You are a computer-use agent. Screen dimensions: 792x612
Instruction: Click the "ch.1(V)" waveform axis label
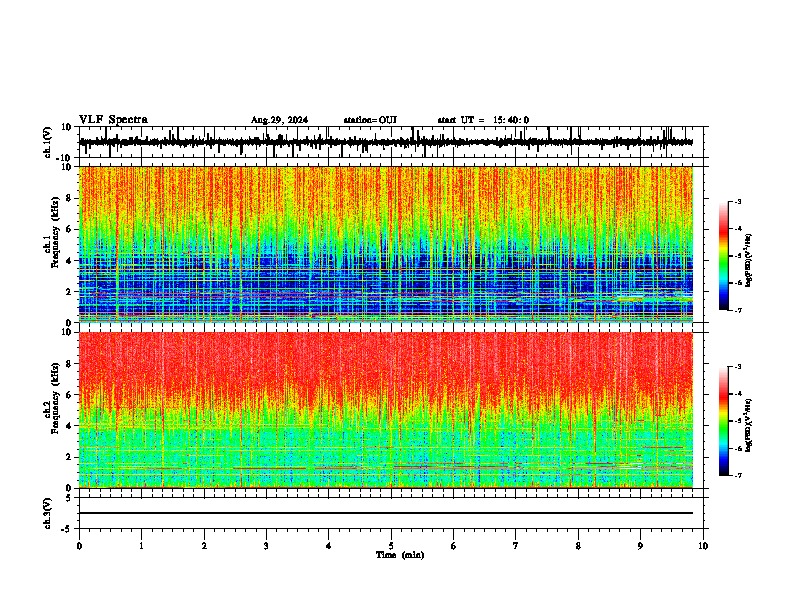tap(48, 142)
